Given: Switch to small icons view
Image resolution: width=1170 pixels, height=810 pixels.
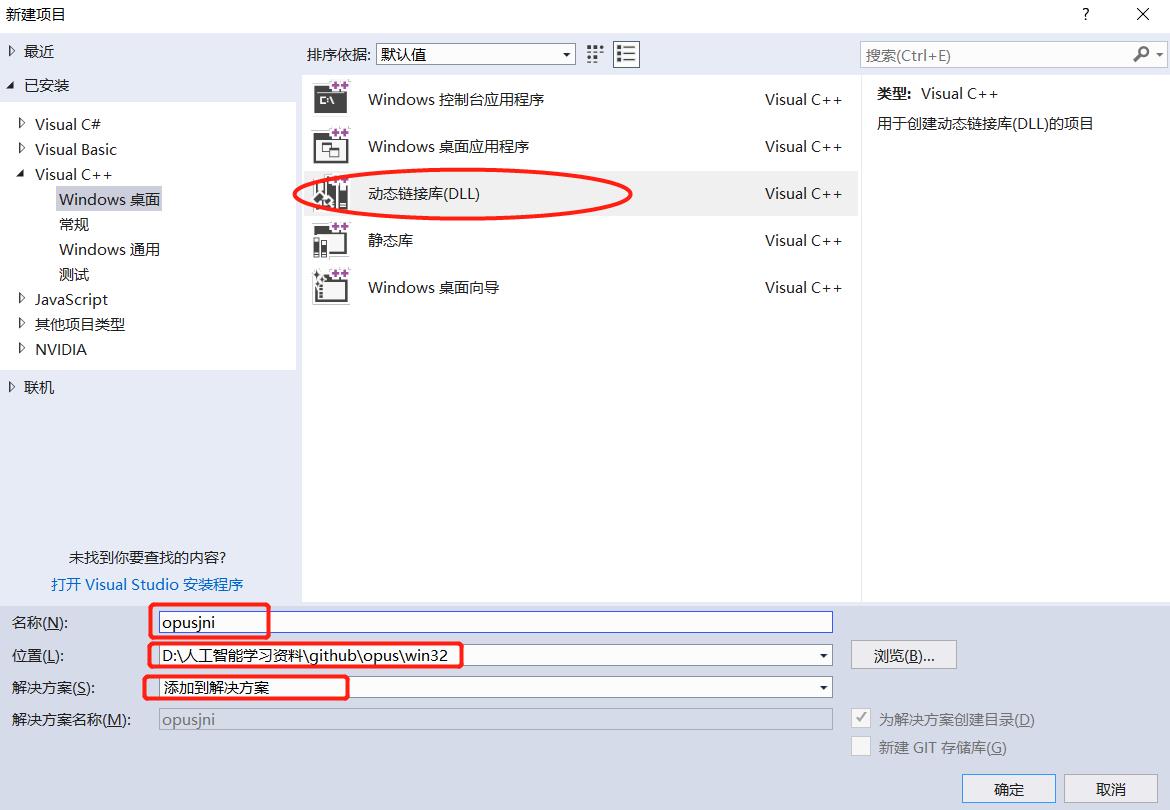Looking at the screenshot, I should tap(595, 54).
